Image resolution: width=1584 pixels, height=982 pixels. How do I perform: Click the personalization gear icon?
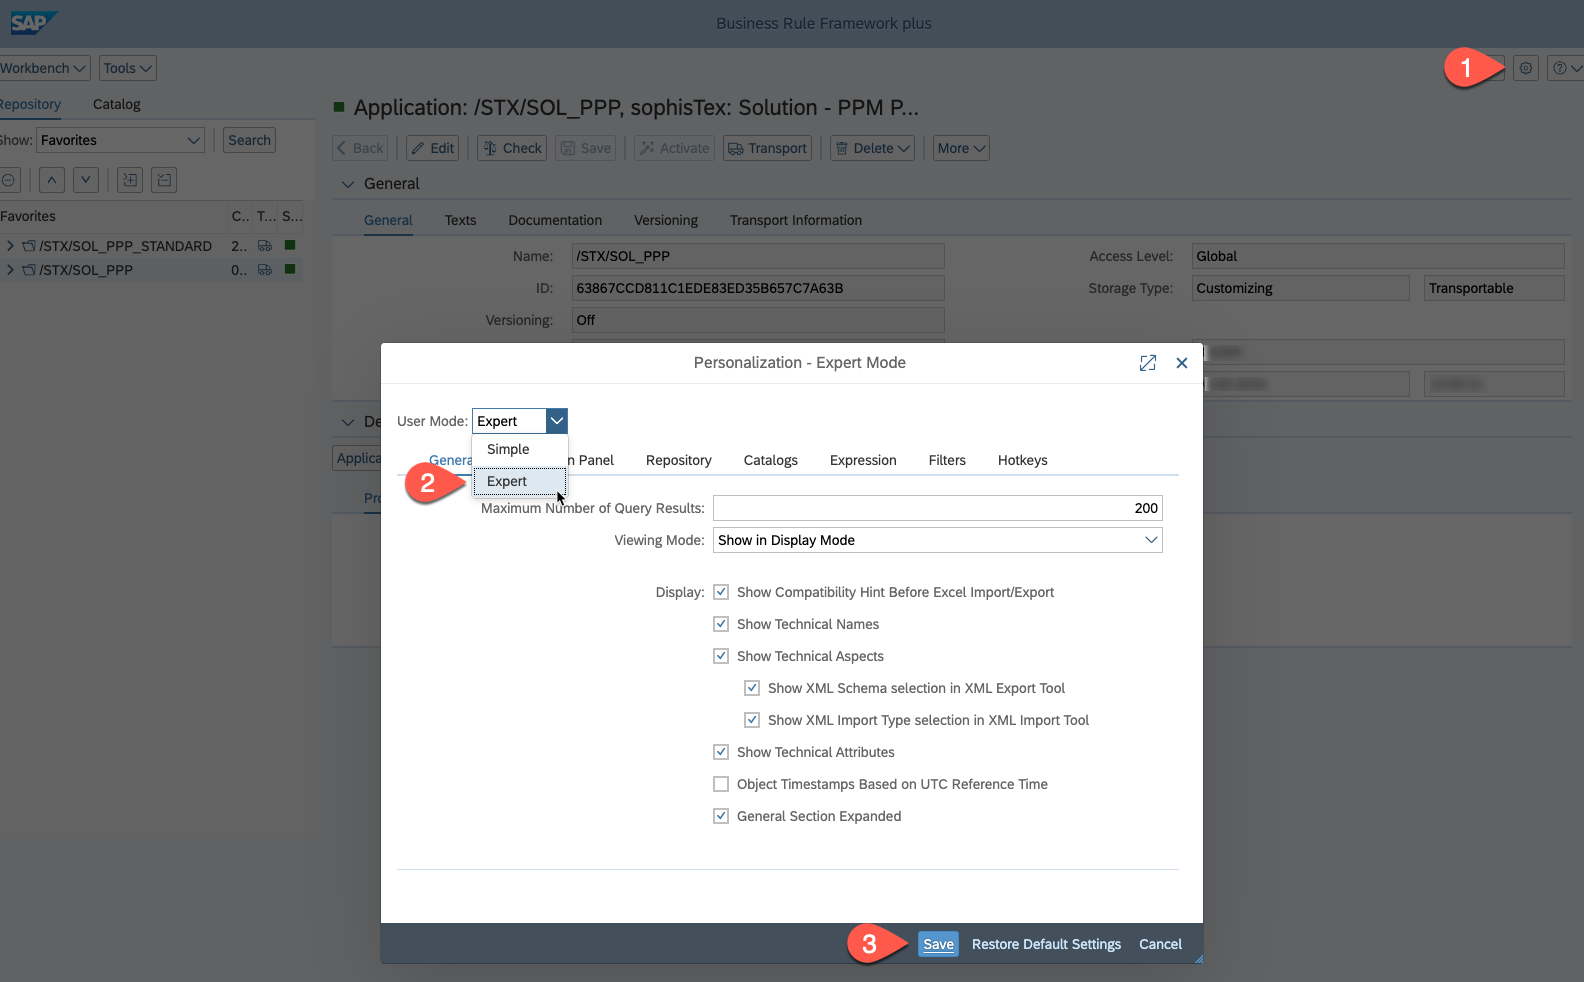(x=1525, y=68)
